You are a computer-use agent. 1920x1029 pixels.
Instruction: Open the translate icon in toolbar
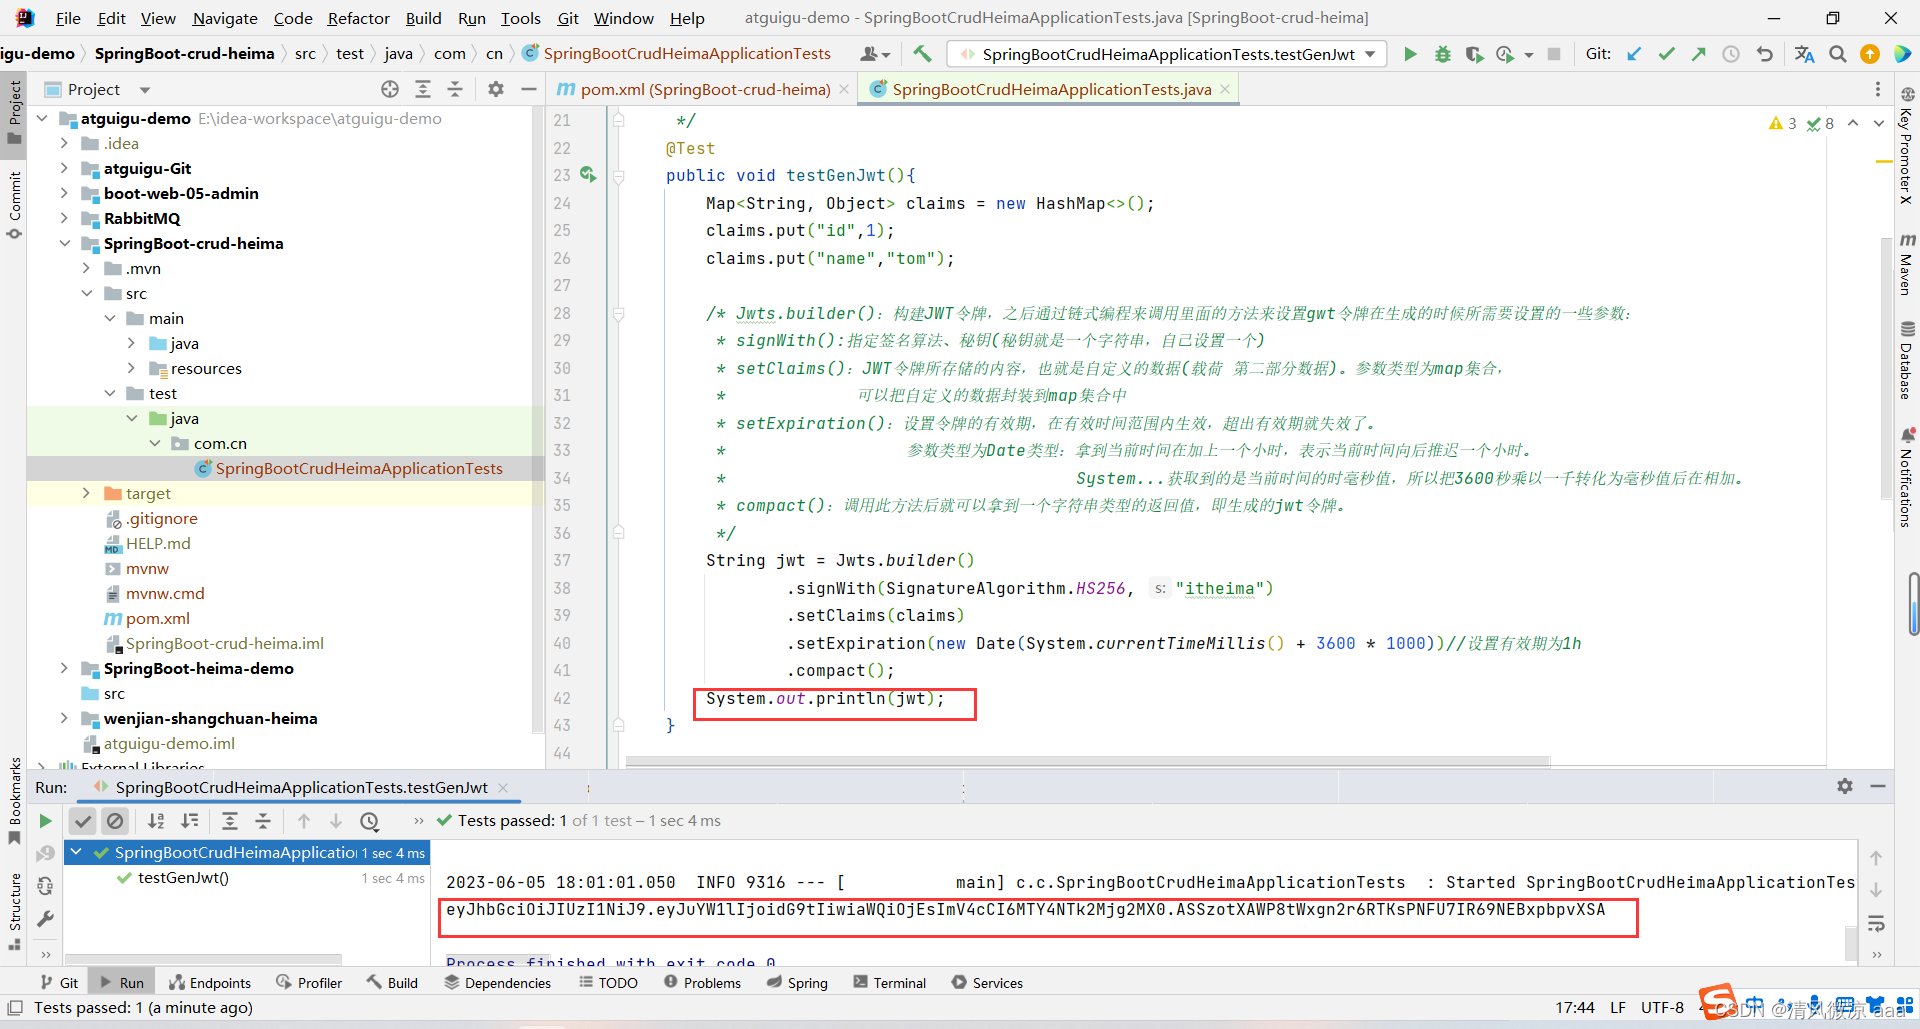tap(1804, 54)
